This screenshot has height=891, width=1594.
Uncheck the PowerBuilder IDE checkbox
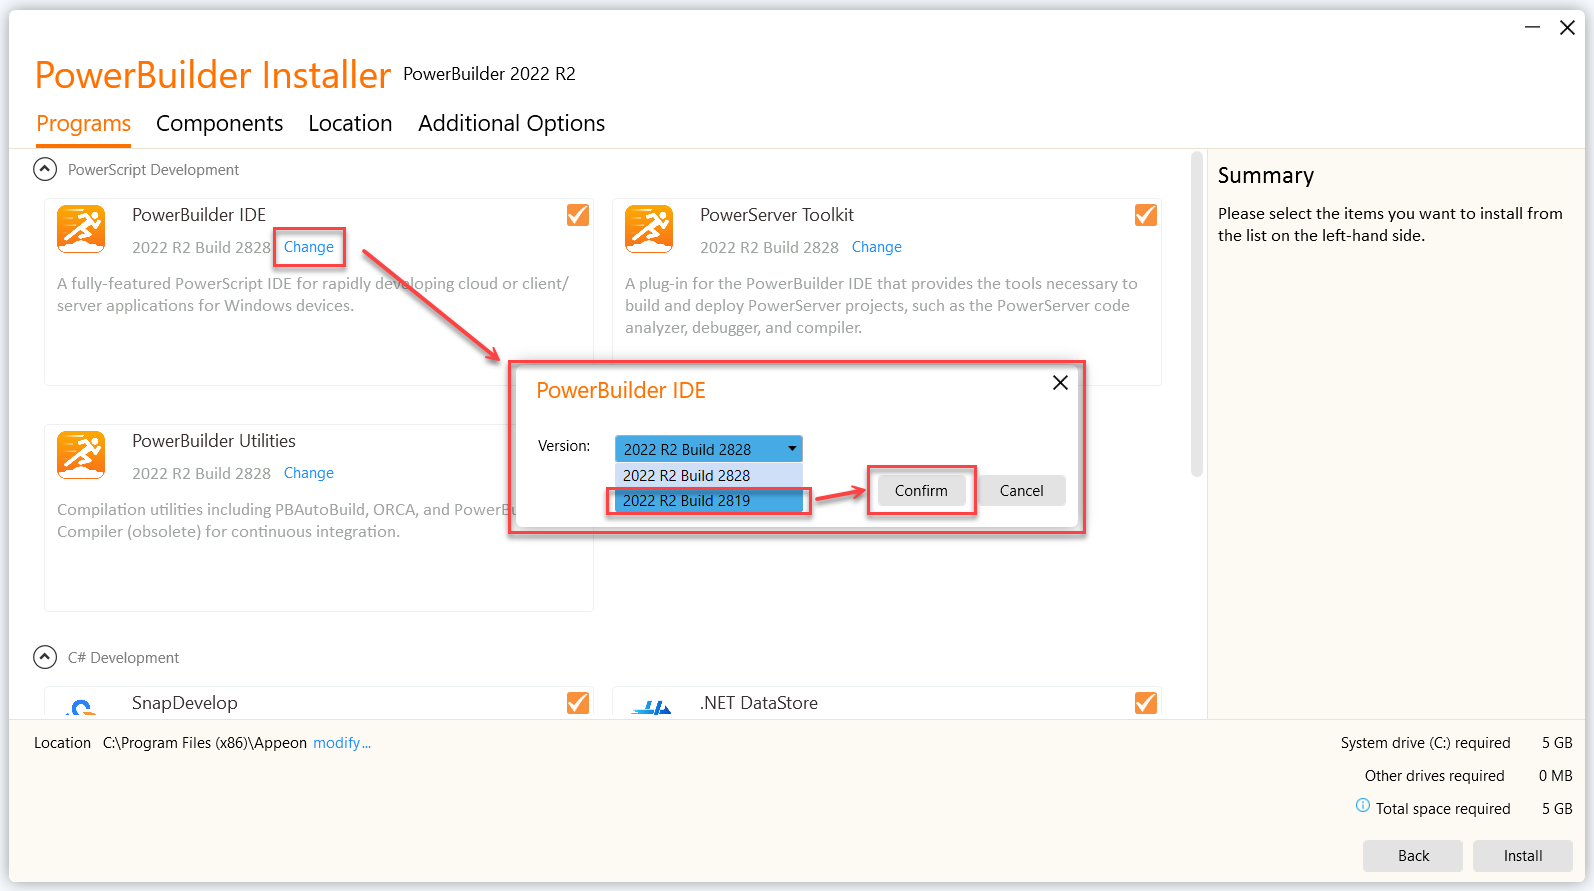[578, 215]
